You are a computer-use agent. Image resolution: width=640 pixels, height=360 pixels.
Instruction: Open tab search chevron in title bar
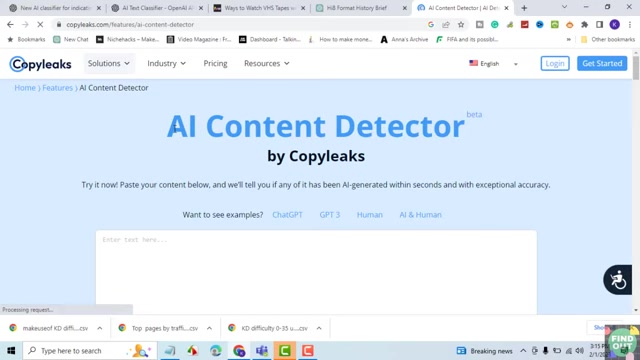[x=564, y=7]
